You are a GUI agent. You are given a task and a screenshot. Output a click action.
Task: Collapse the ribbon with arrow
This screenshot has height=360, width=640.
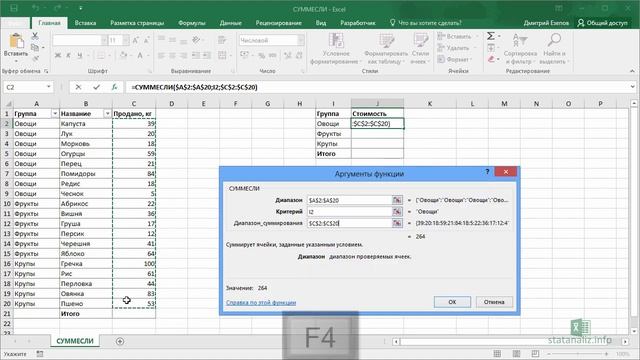(x=632, y=71)
